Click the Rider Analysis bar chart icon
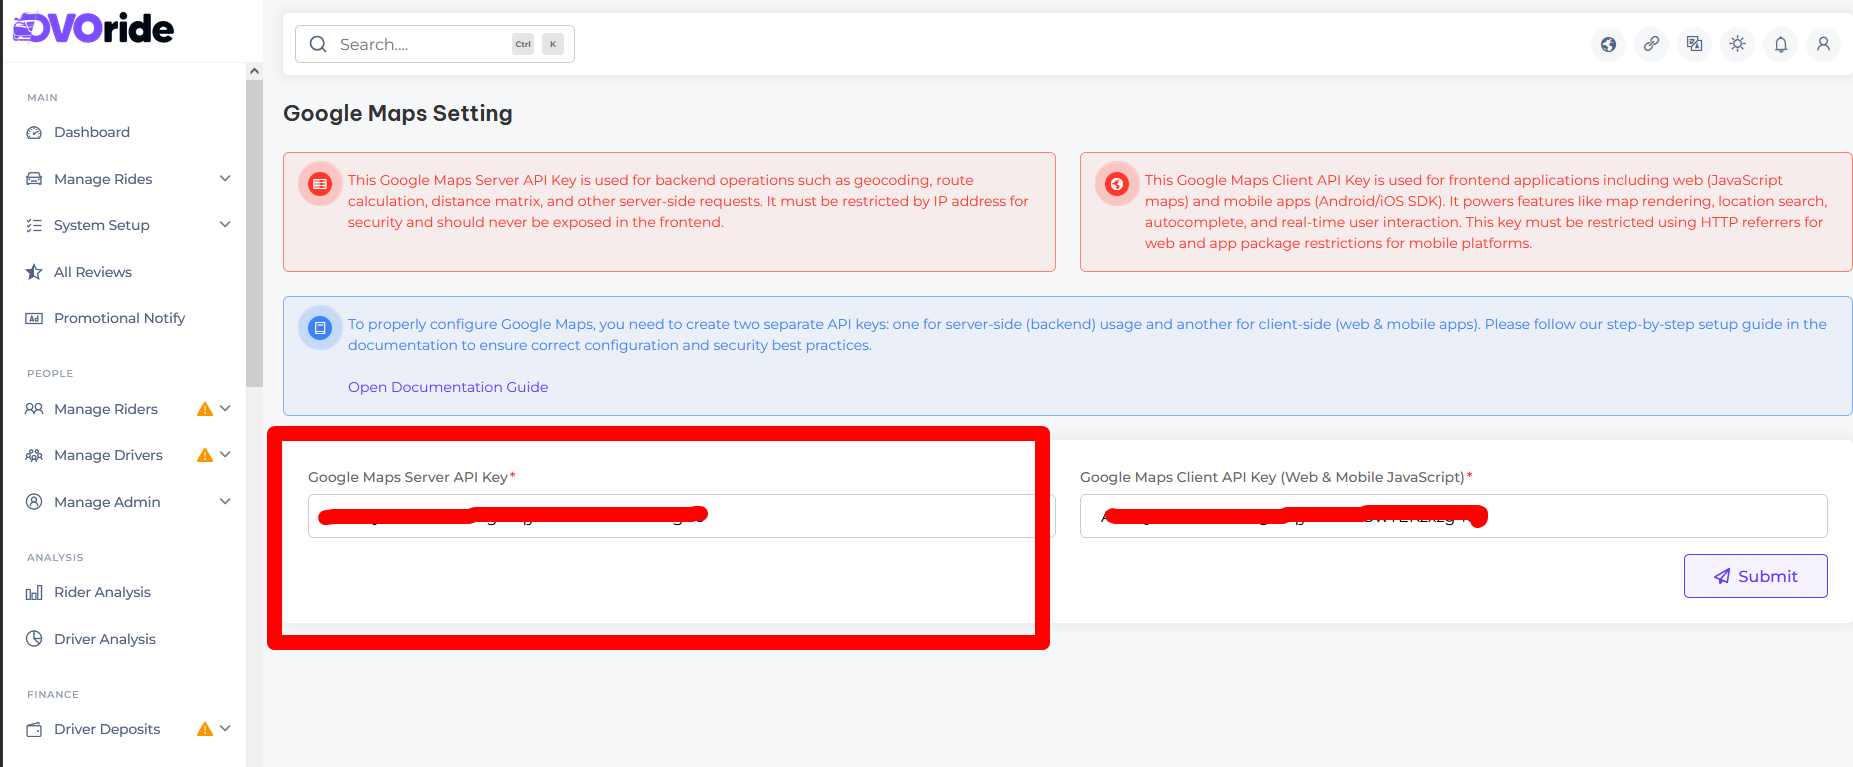The width and height of the screenshot is (1853, 767). (34, 592)
